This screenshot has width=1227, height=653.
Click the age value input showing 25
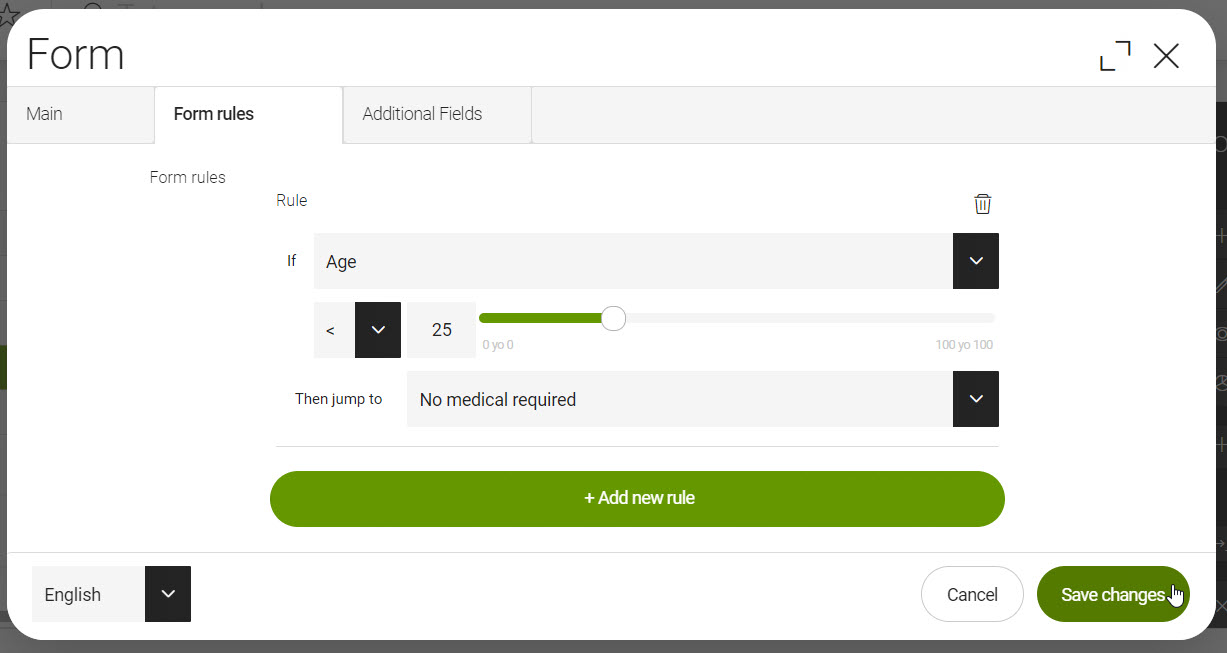click(441, 330)
